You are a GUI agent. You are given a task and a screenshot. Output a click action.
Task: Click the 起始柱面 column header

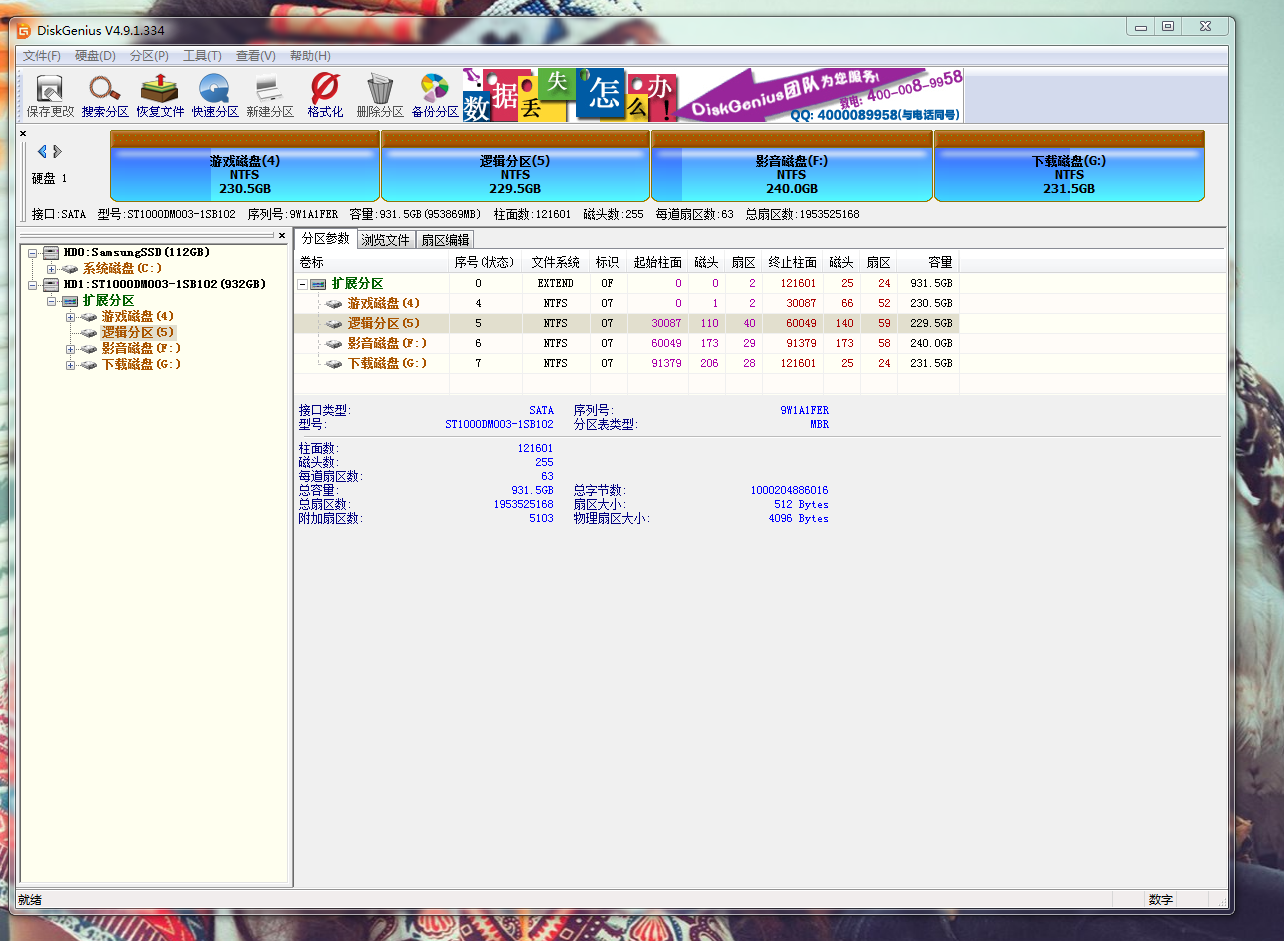(x=658, y=262)
